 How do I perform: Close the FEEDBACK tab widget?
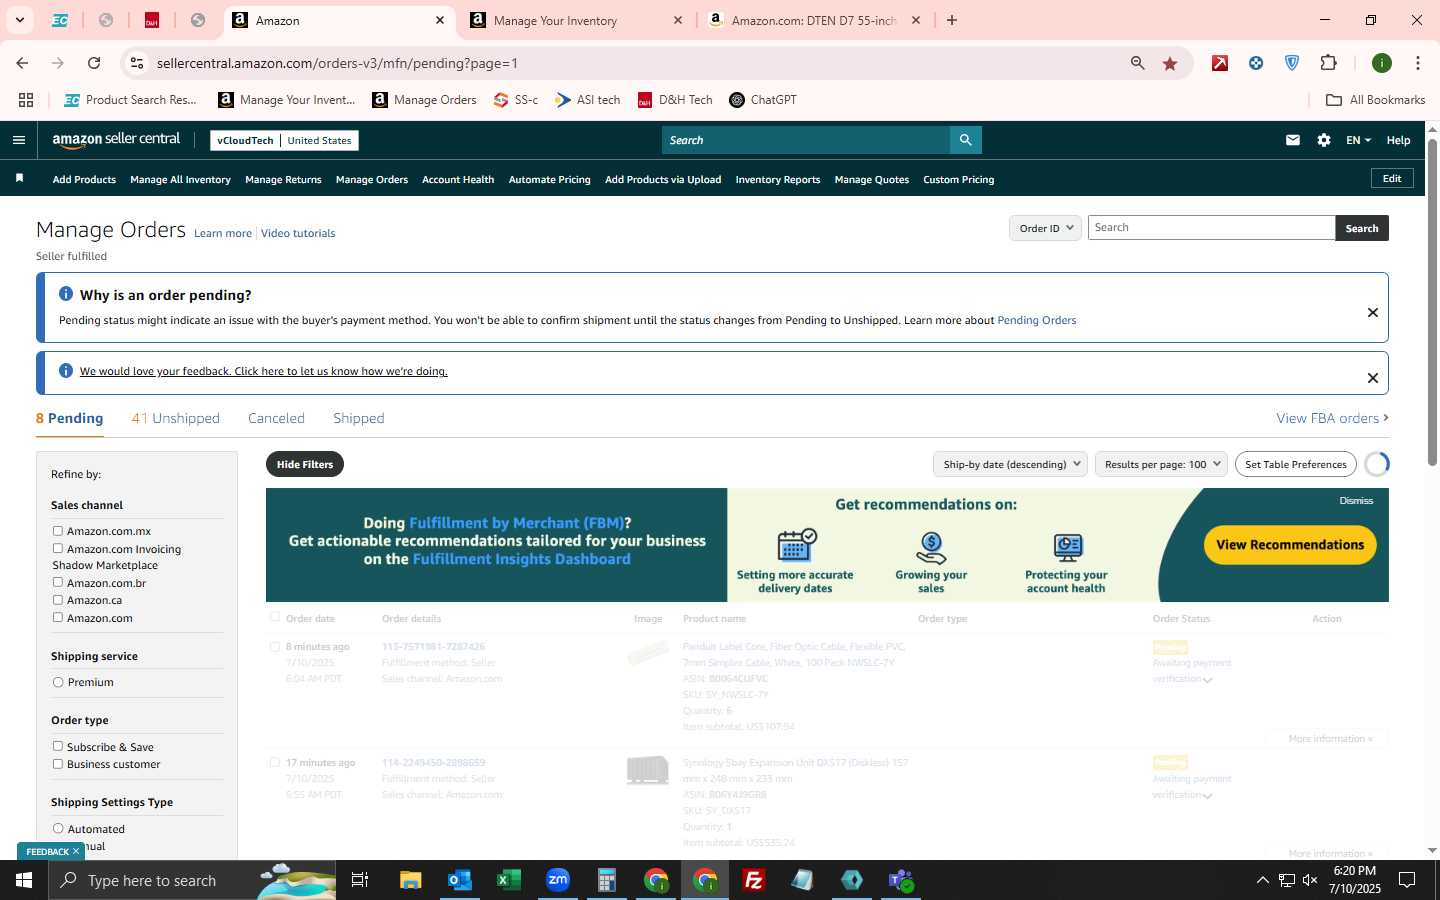tap(76, 852)
